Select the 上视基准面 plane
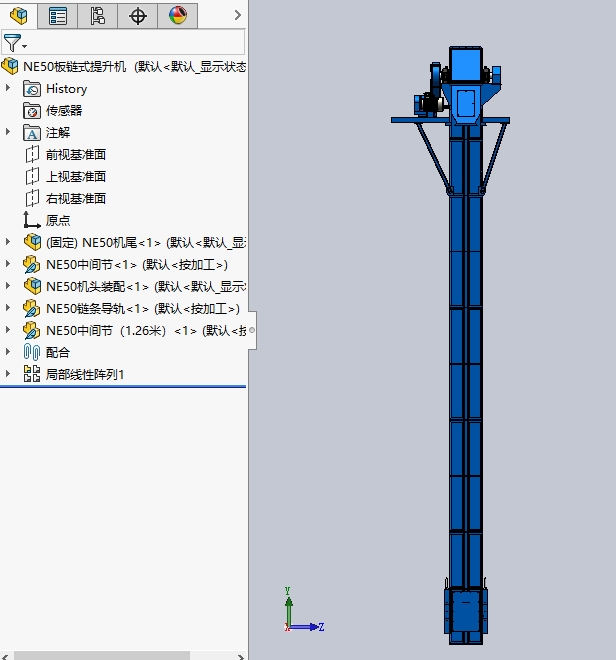Image resolution: width=616 pixels, height=660 pixels. [76, 176]
